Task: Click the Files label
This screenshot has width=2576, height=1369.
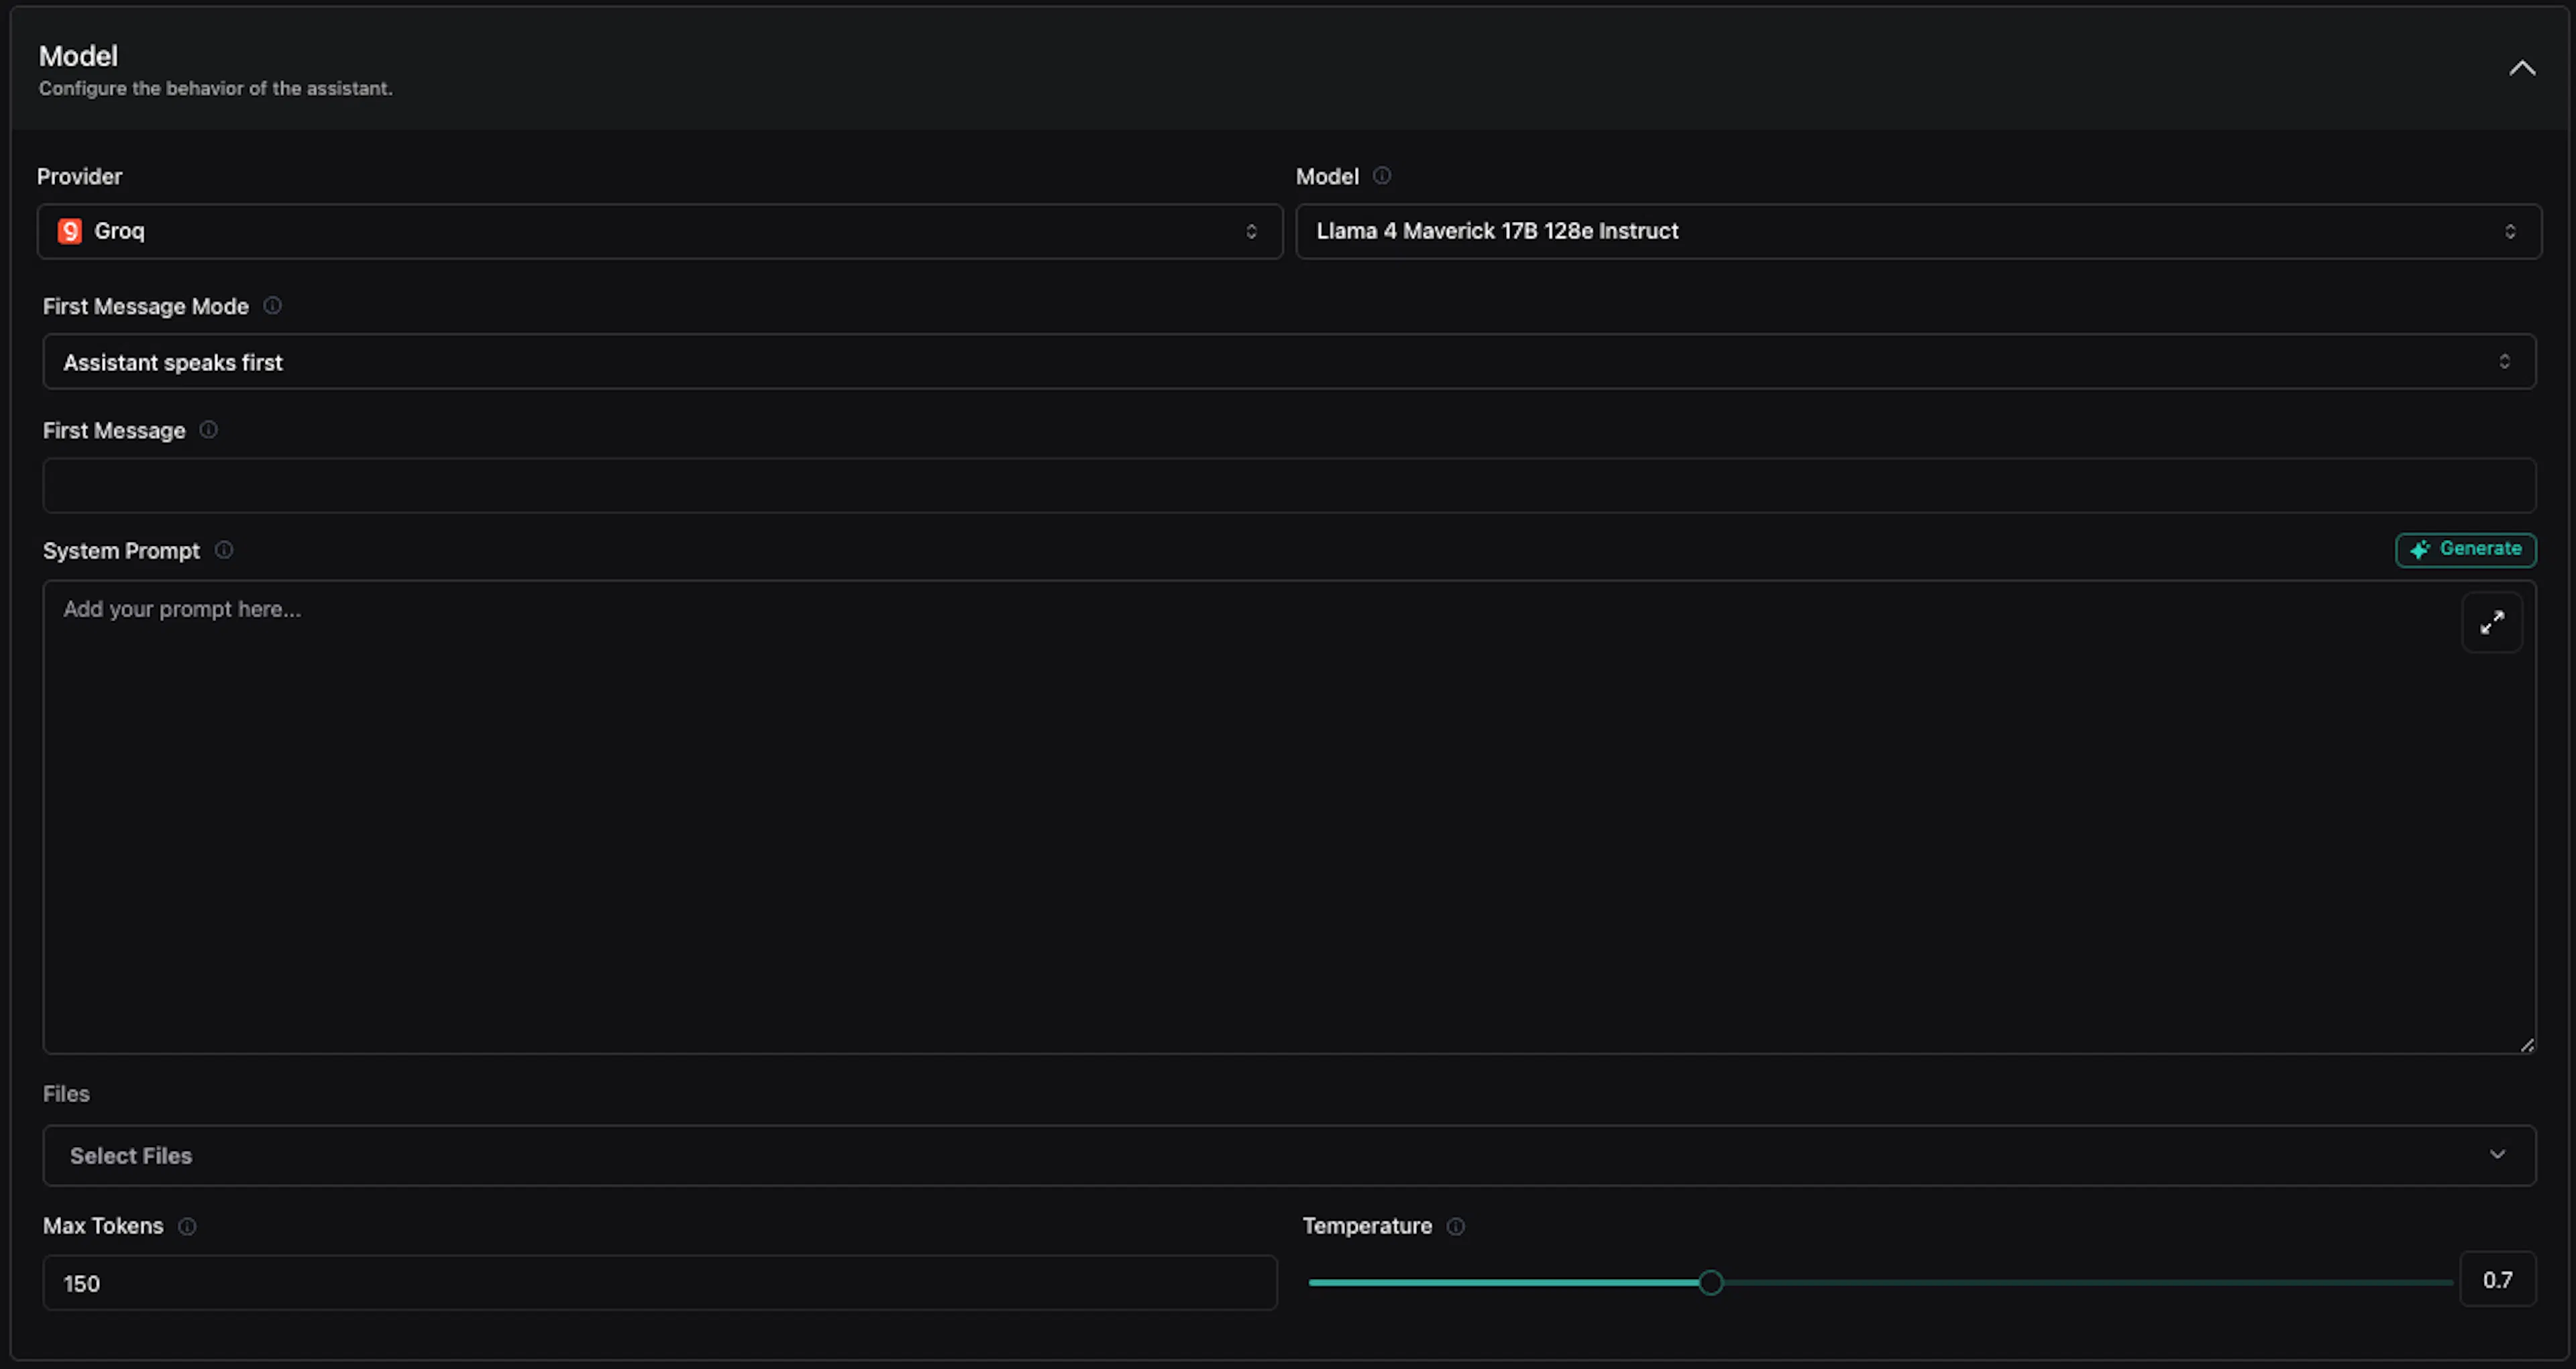Action: (x=66, y=1094)
